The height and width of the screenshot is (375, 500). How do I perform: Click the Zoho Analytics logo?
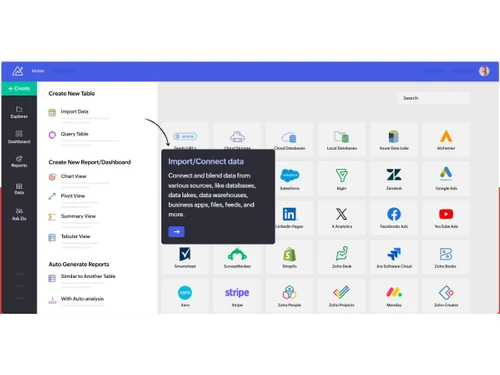(18, 71)
